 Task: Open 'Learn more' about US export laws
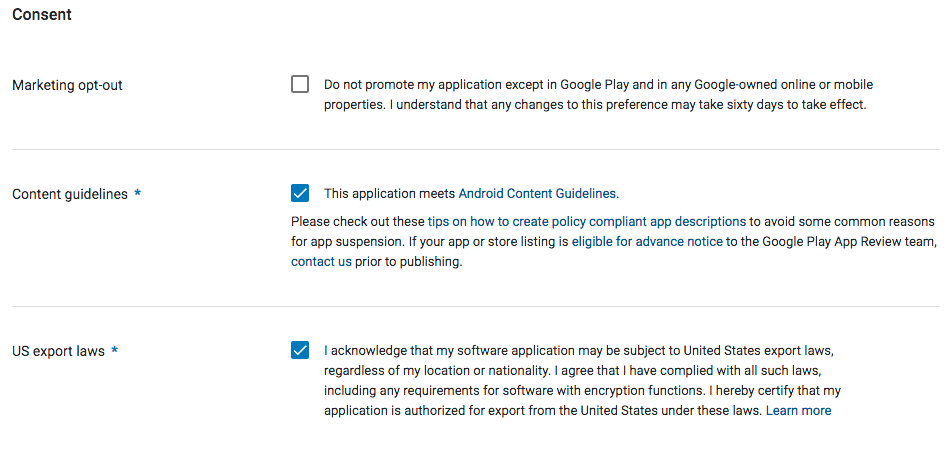[x=798, y=411]
